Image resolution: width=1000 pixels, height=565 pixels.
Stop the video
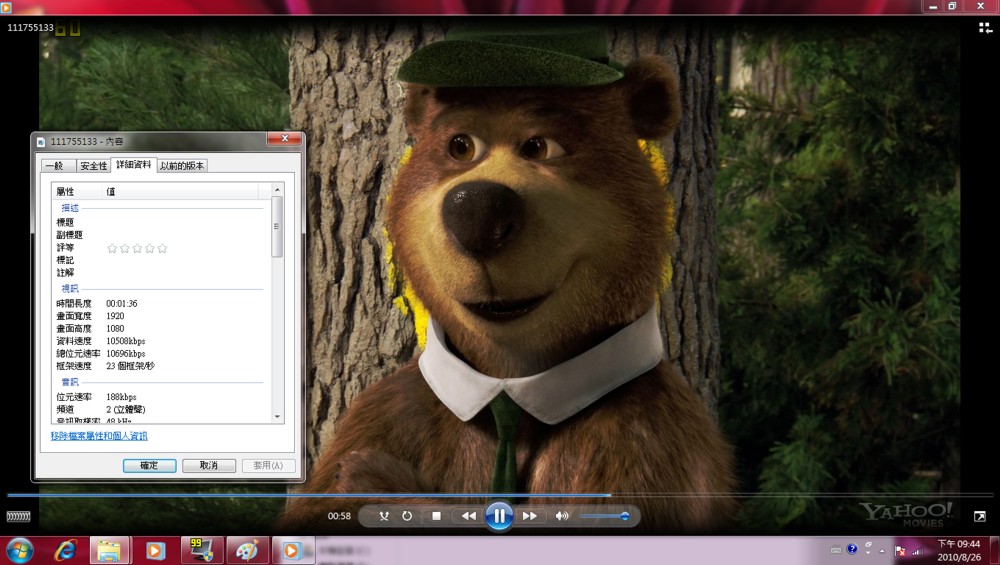pyautogui.click(x=436, y=516)
